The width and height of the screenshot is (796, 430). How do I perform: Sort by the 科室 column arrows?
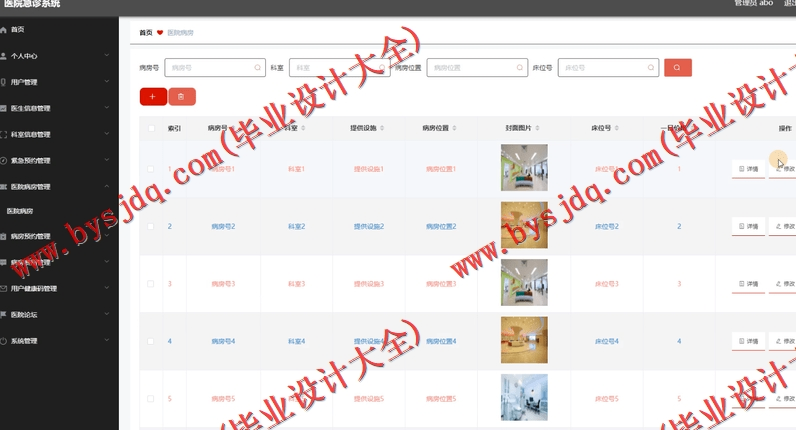pyautogui.click(x=303, y=128)
